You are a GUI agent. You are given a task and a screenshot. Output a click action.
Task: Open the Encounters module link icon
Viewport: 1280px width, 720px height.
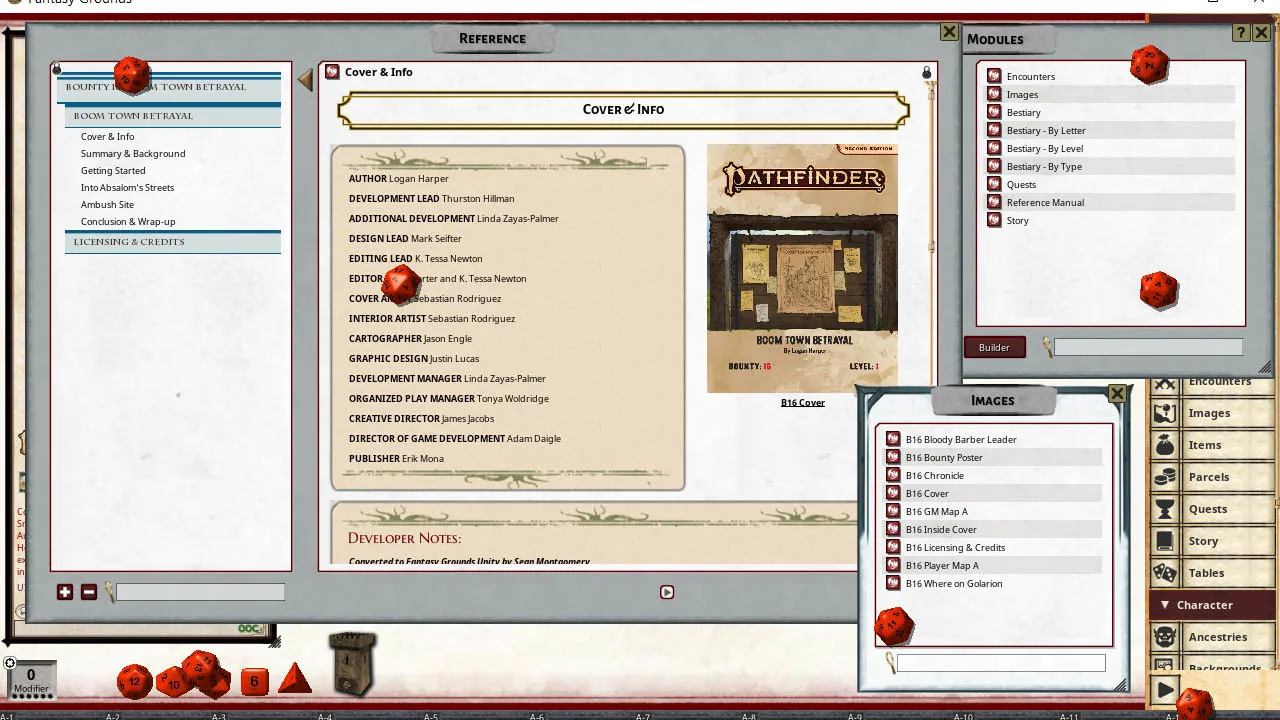click(x=994, y=76)
